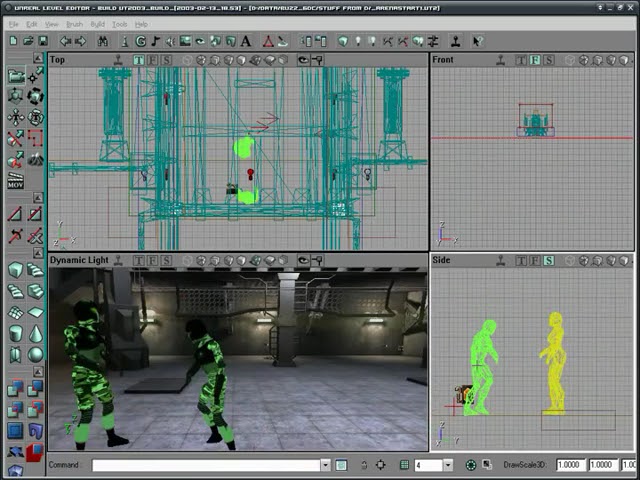Expand the Command history dropdown arrow
The width and height of the screenshot is (640, 480).
click(x=325, y=465)
